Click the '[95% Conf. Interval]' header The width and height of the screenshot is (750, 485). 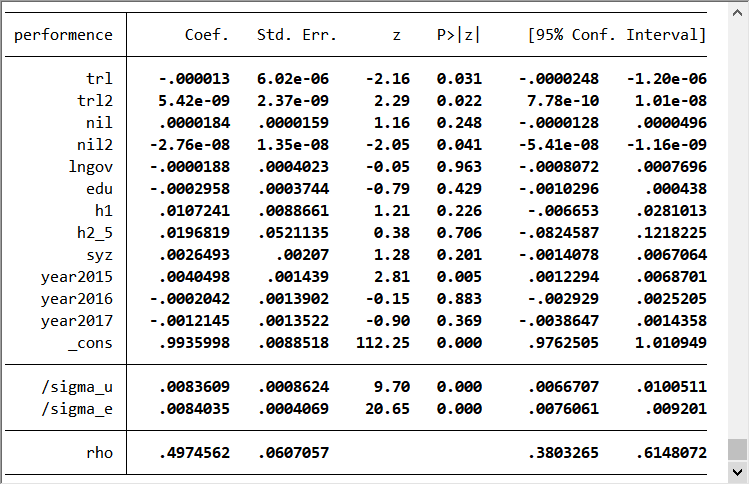(x=617, y=35)
